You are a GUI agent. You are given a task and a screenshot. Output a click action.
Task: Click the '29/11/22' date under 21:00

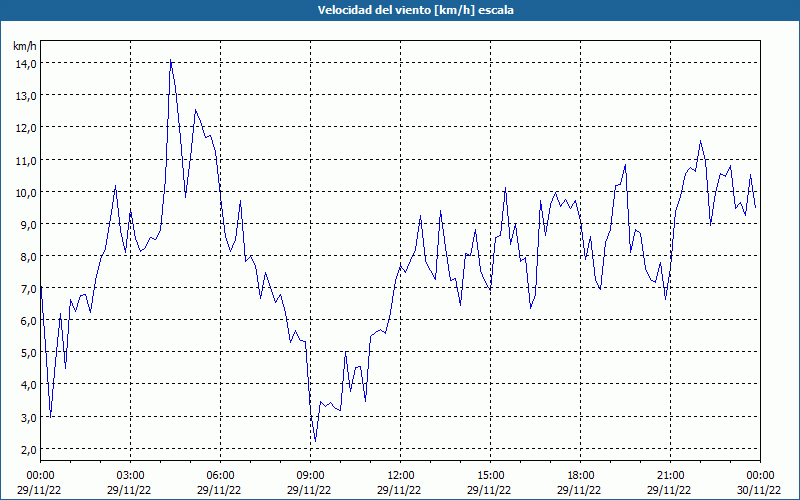point(669,490)
